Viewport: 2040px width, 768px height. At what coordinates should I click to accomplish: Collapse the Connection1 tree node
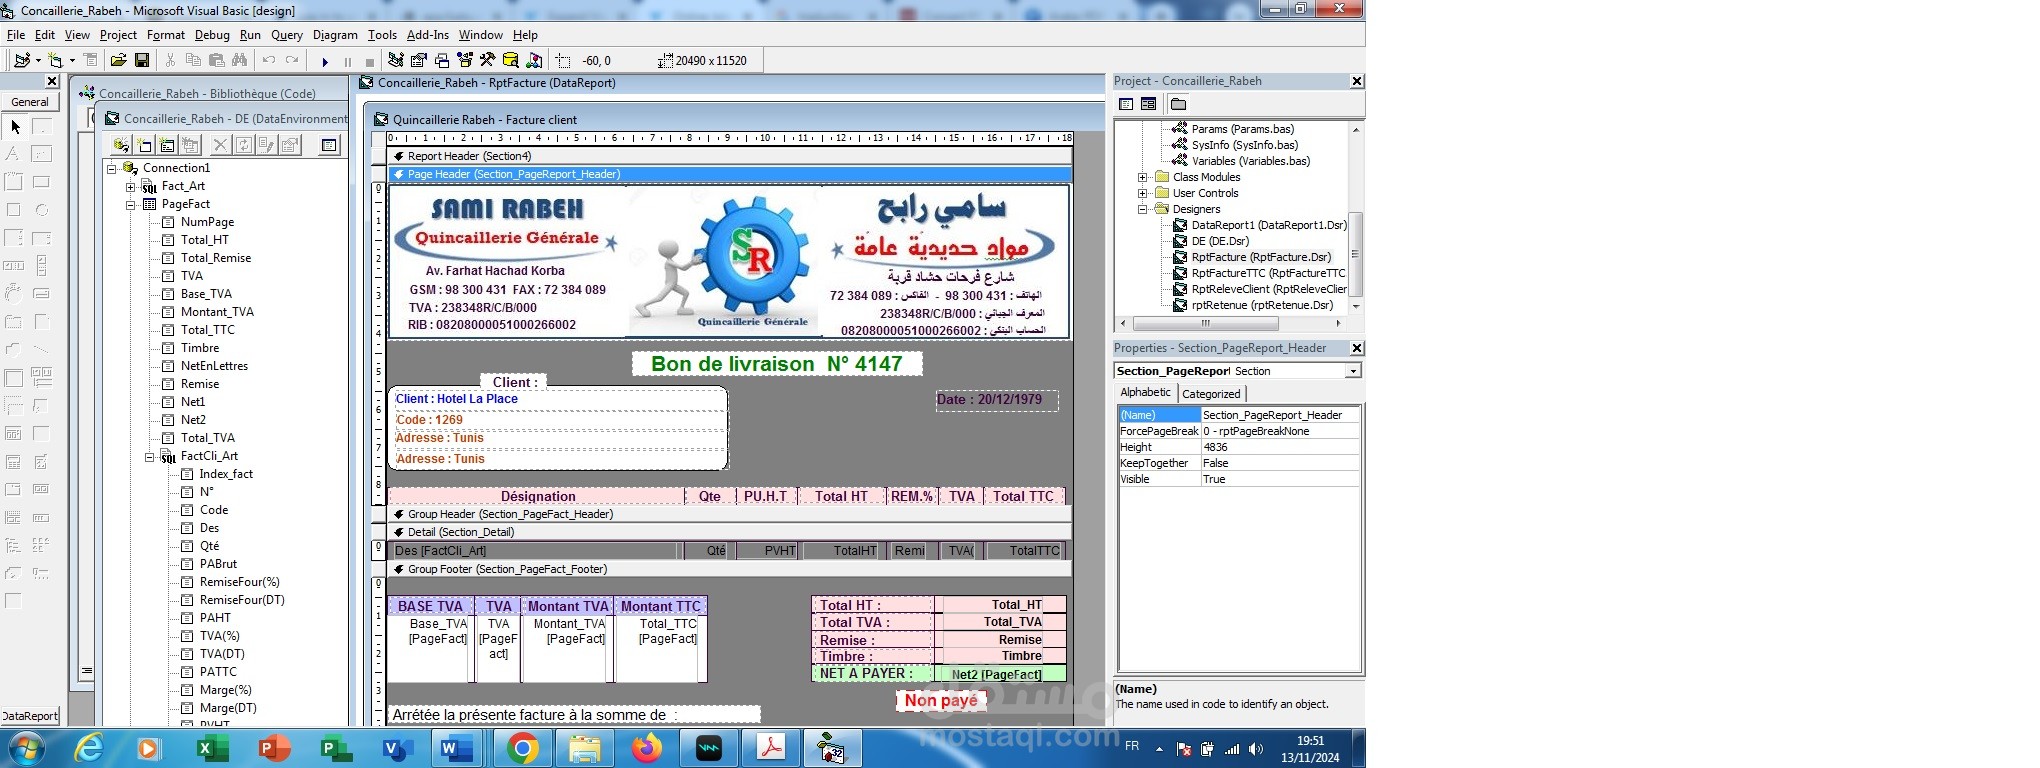(x=112, y=168)
